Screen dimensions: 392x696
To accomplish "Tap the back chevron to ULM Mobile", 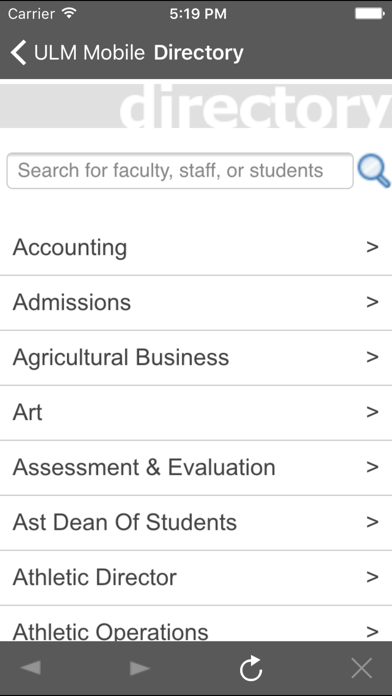I will 19,52.
